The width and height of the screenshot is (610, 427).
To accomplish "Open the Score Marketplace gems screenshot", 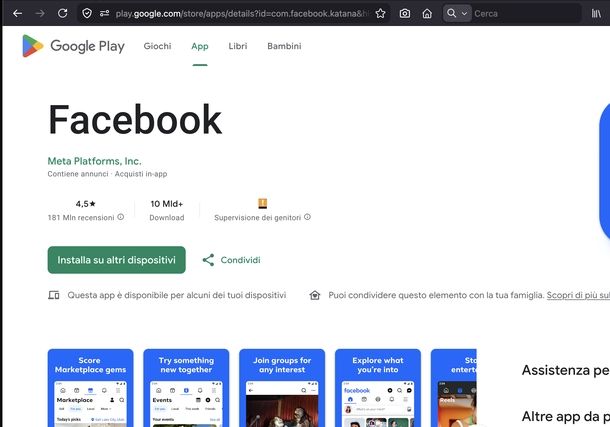I will [x=91, y=388].
